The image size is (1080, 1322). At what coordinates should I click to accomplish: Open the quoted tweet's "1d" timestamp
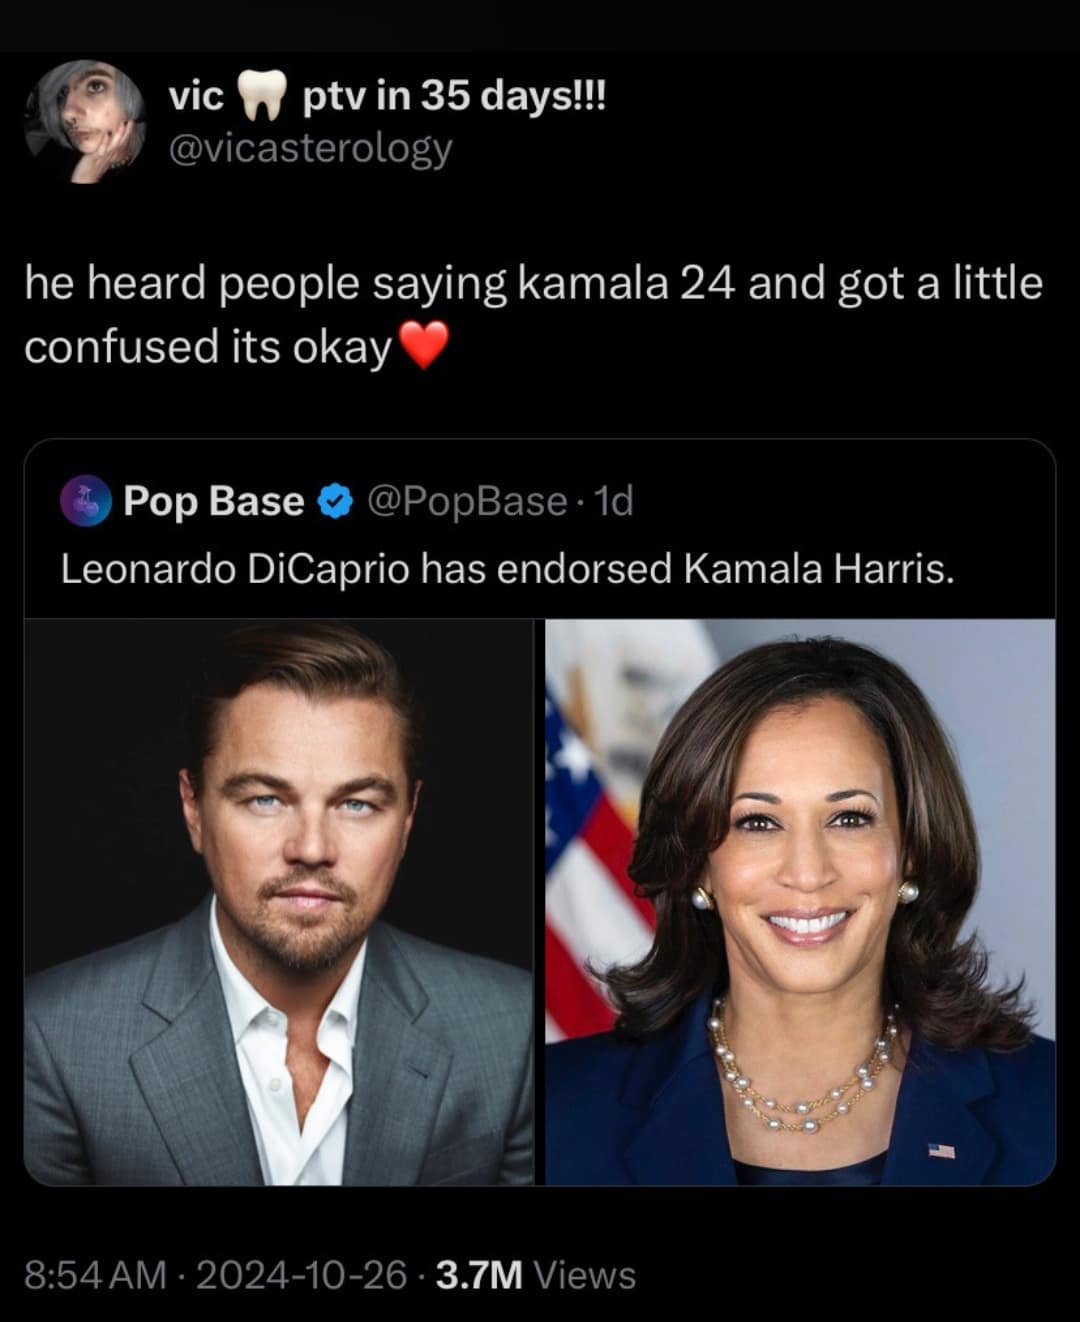coord(613,501)
